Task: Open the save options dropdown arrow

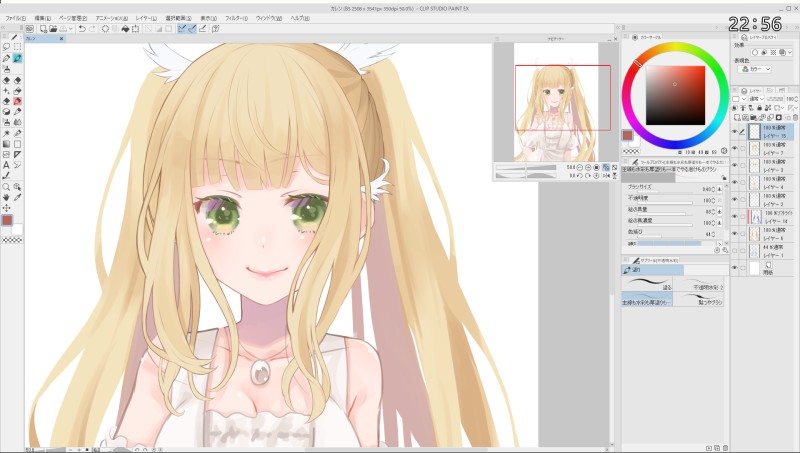Action: click(71, 29)
